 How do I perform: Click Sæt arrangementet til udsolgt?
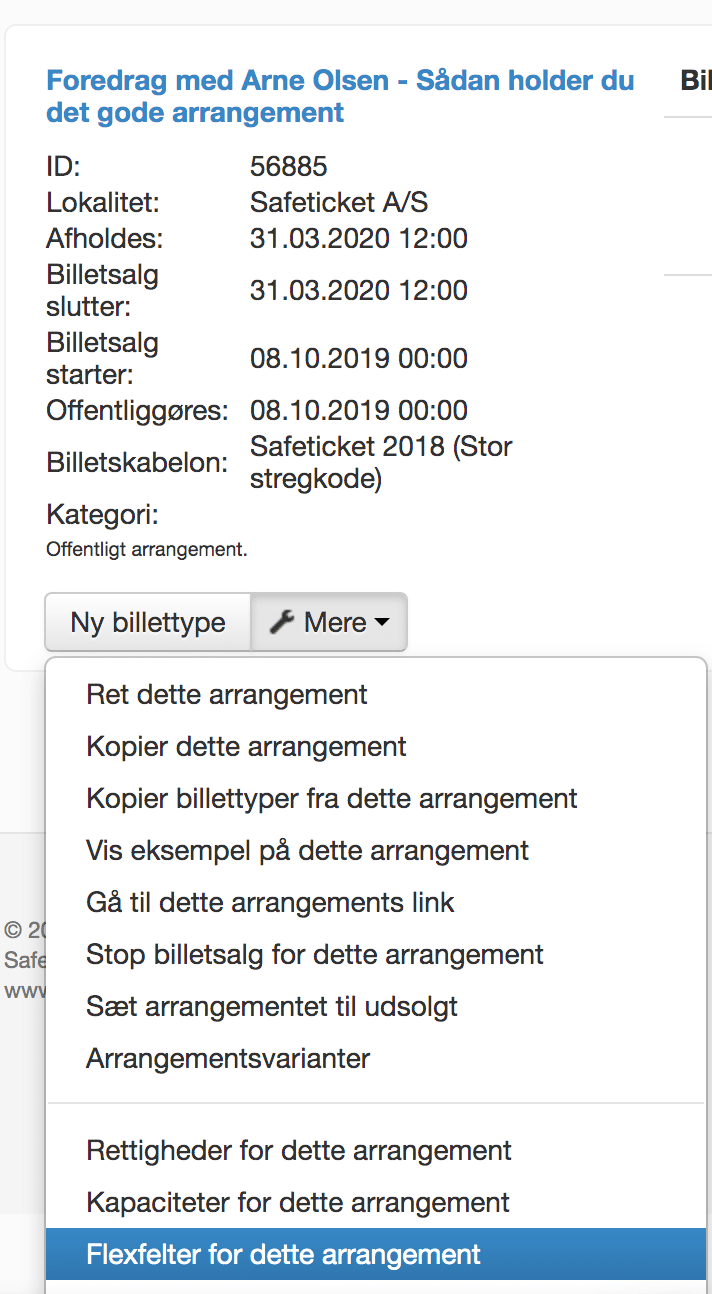tap(272, 1006)
